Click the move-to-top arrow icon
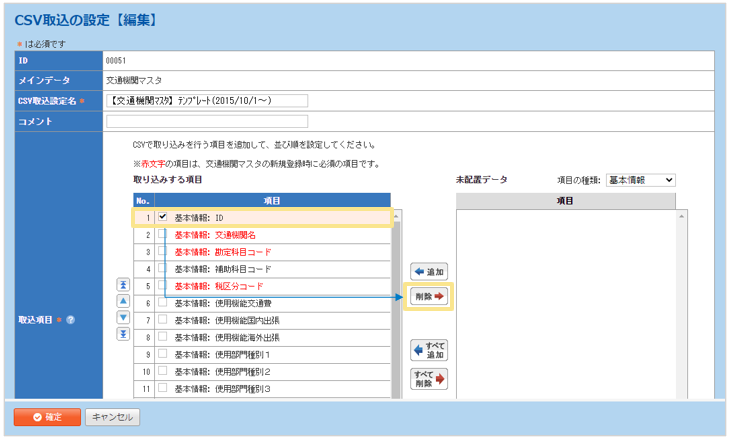 (123, 285)
